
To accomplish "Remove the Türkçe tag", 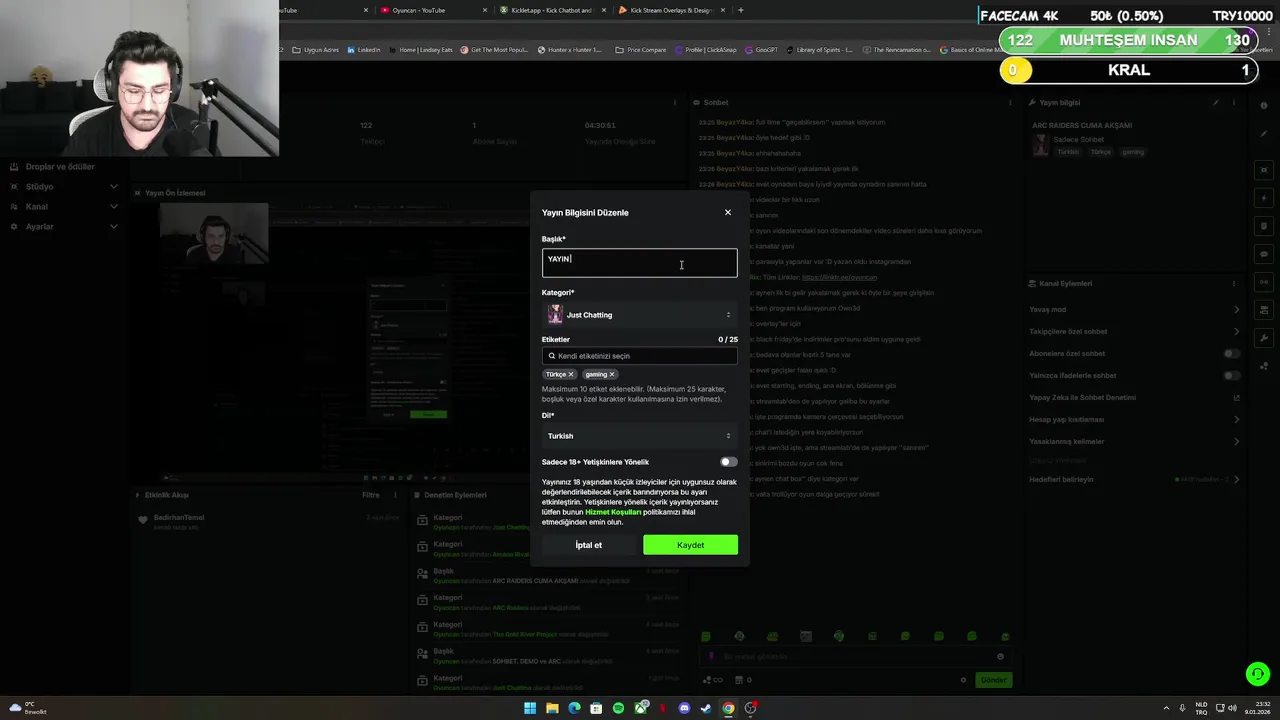I will coord(571,374).
